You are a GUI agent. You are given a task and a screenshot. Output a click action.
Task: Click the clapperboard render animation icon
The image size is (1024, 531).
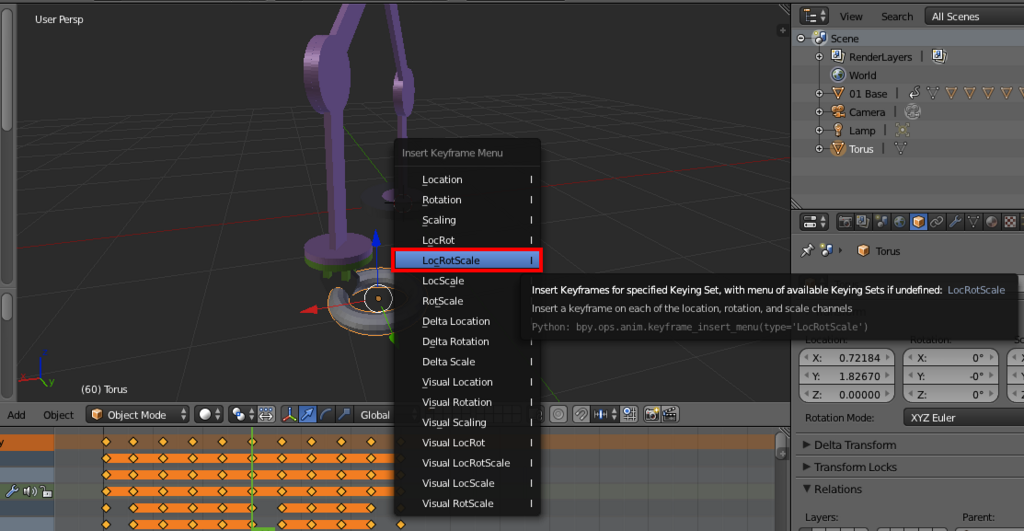(x=670, y=414)
